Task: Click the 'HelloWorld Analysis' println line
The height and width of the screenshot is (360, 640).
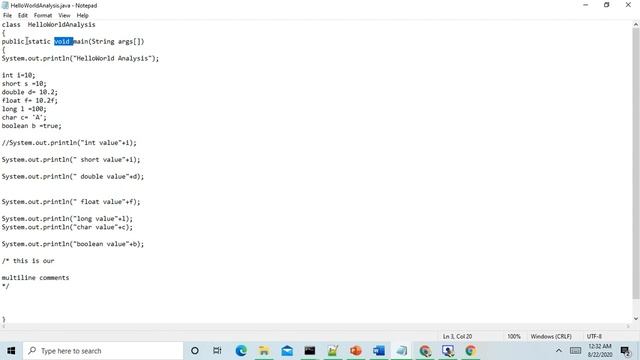Action: (80, 58)
